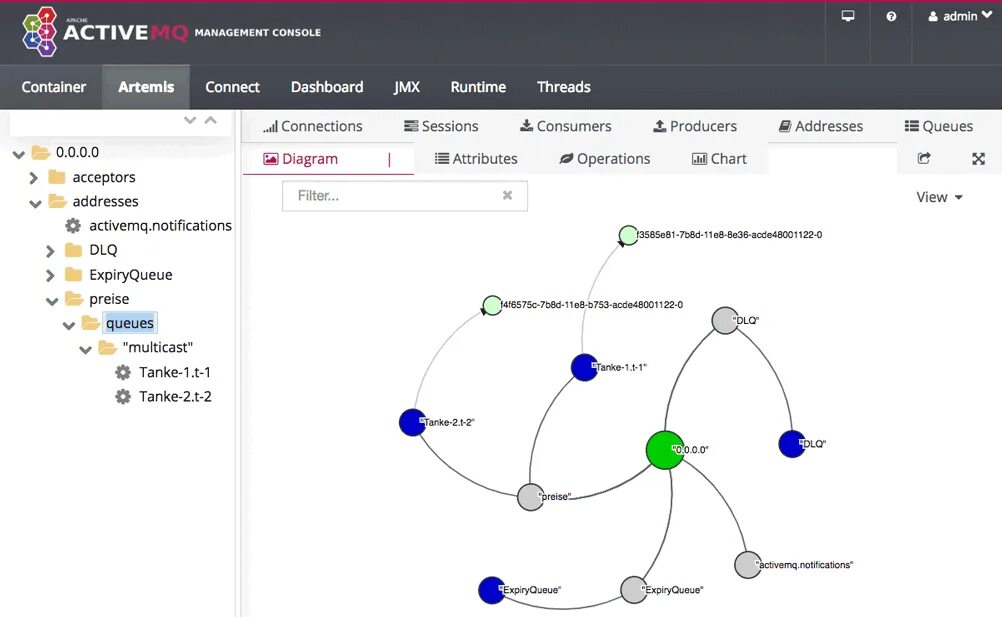Open the Runtime tab

point(478,87)
